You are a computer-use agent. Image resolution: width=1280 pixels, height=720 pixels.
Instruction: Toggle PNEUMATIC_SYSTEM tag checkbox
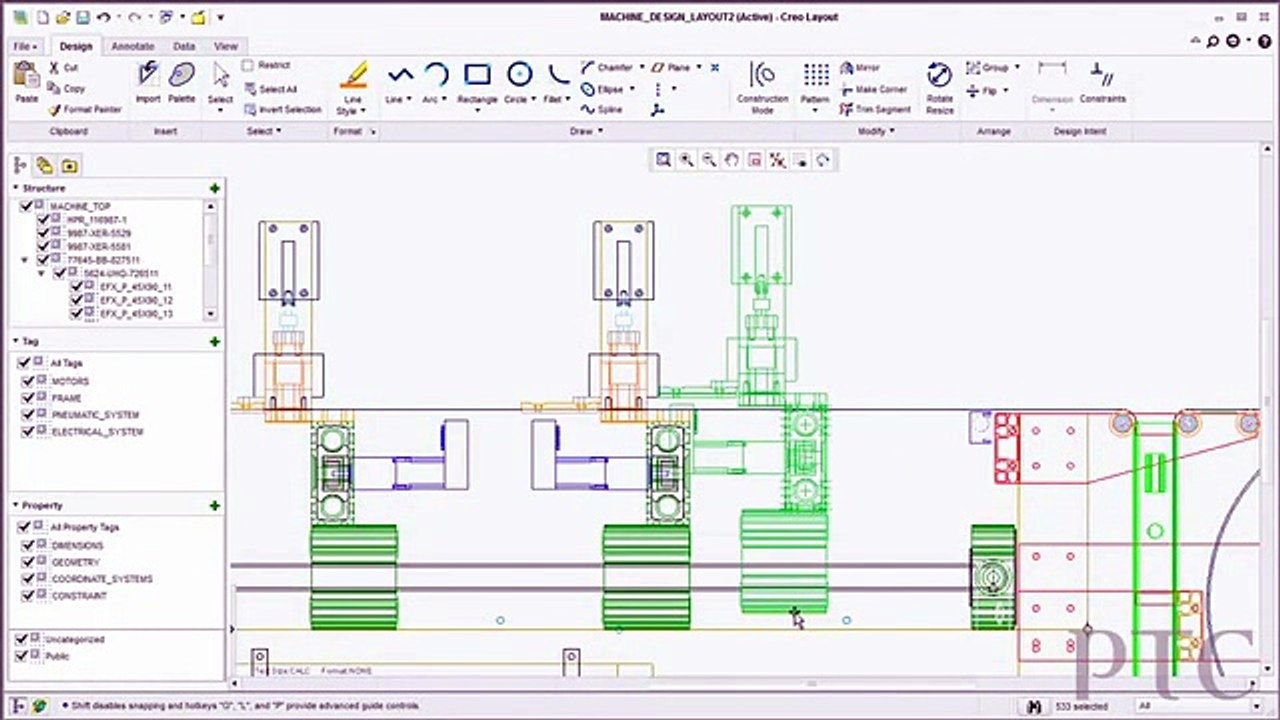click(26, 414)
